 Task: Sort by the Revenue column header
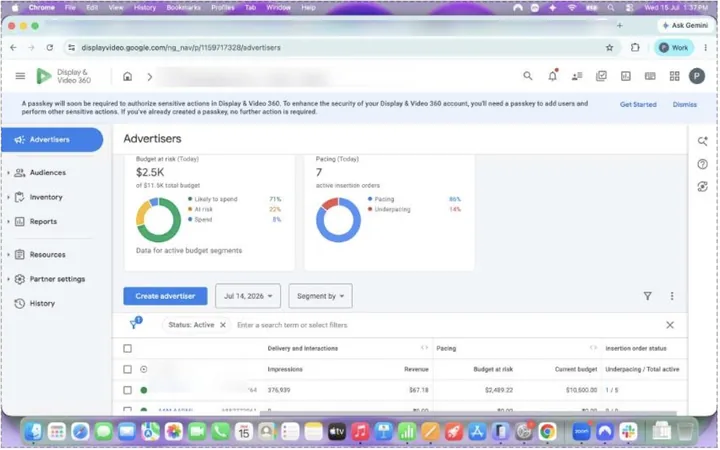(x=416, y=369)
